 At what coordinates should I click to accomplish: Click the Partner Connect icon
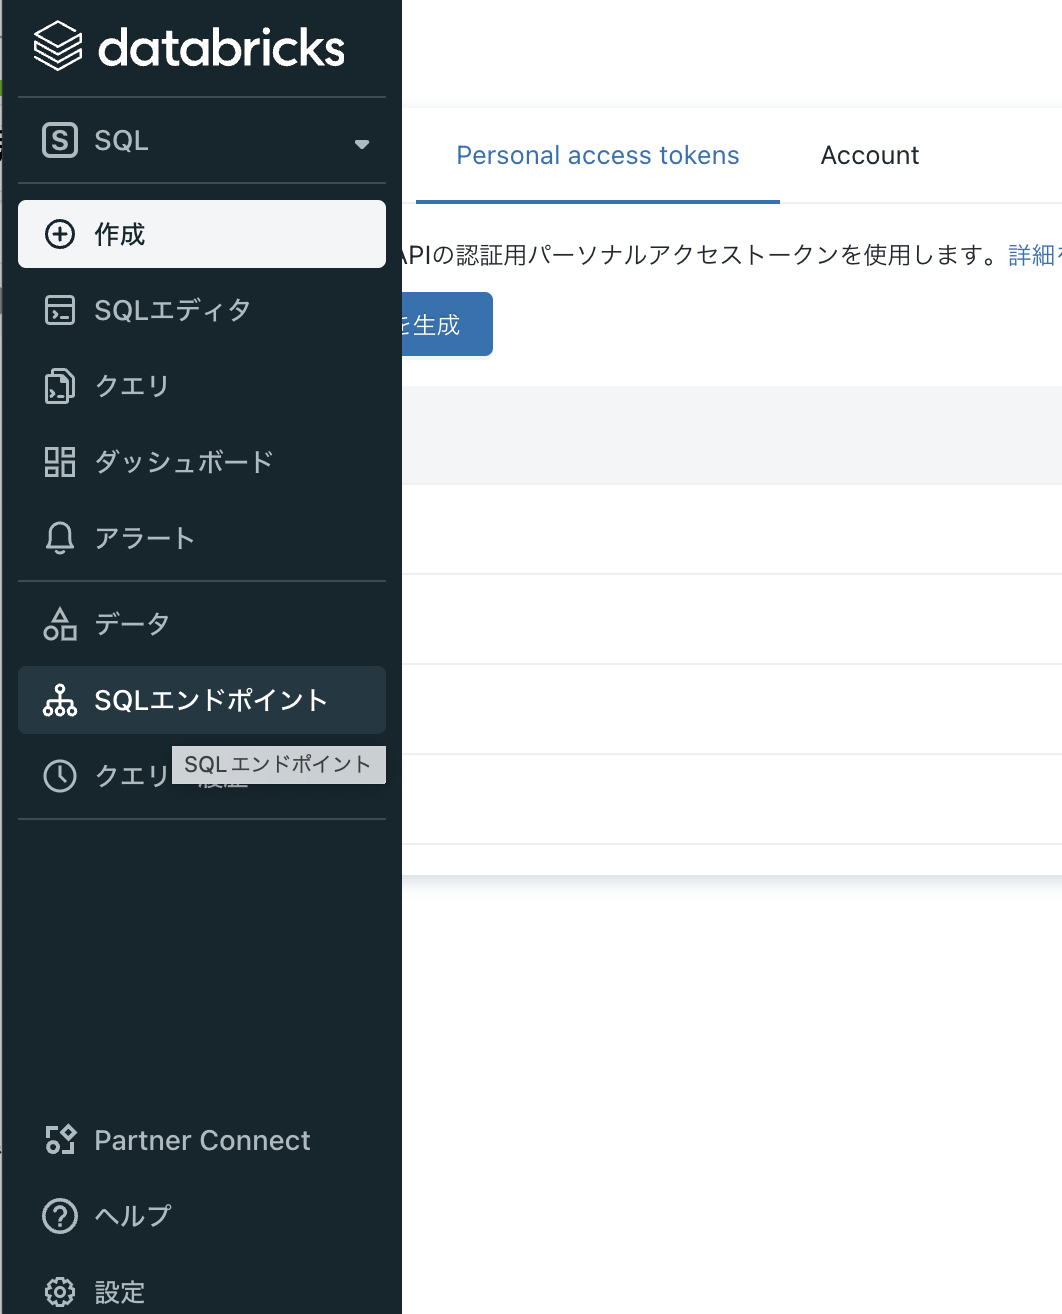[x=60, y=1140]
